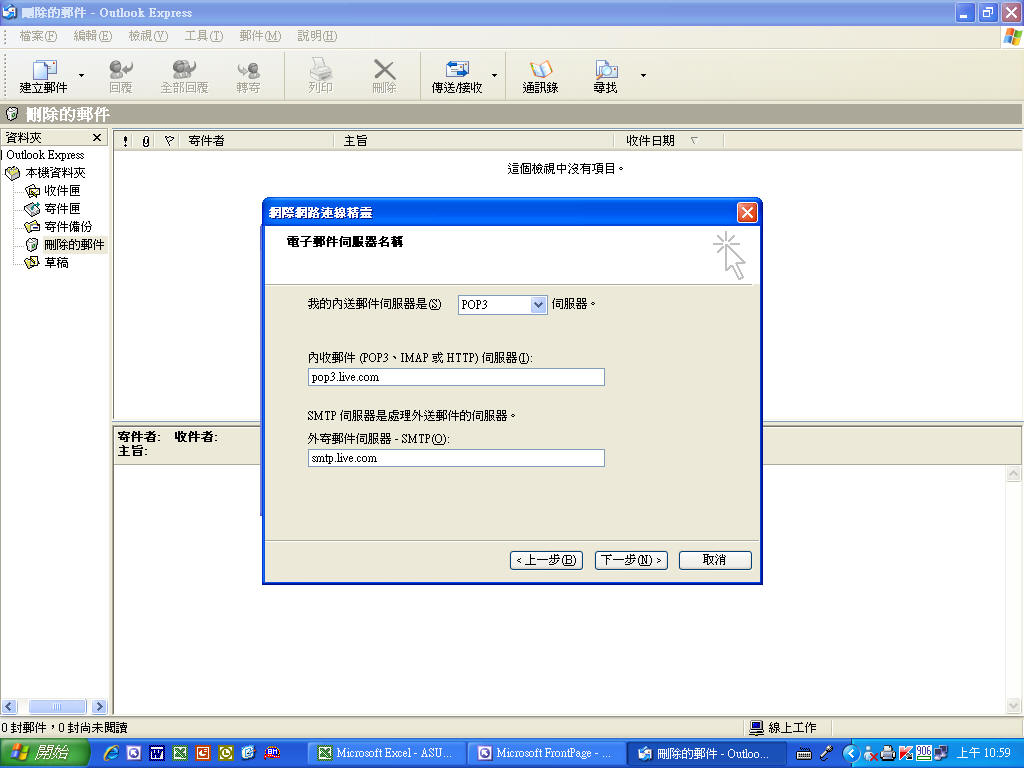Viewport: 1024px width, 768px height.
Task: Sort by the priority (!) column header
Action: tap(125, 141)
